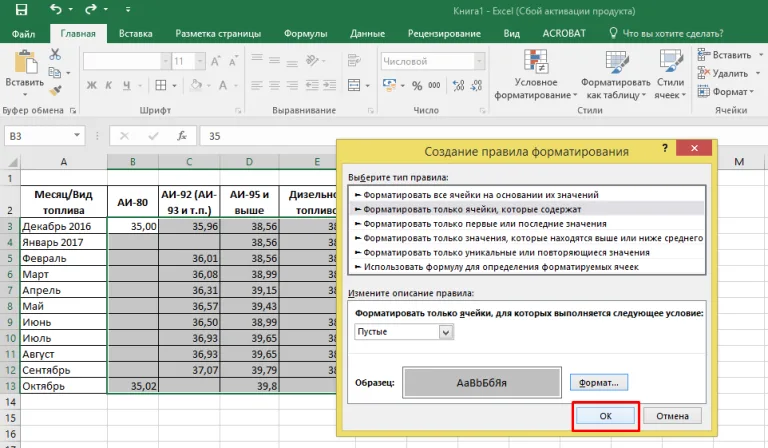Viewport: 768px width, 448px height.
Task: Click the Save icon in quick access toolbar
Action: click(22, 9)
